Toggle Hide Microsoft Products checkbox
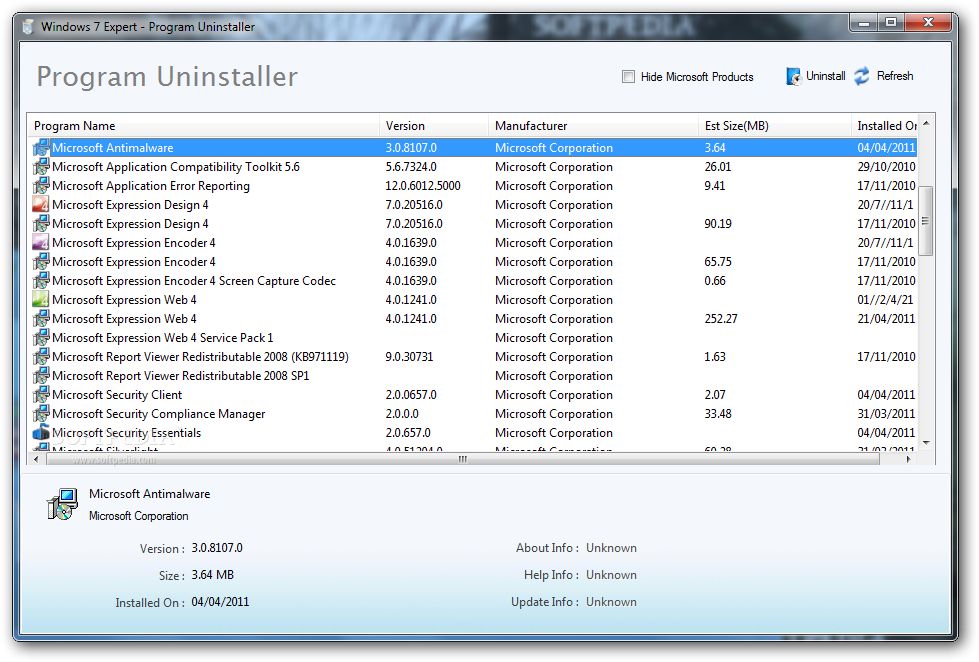 tap(628, 77)
